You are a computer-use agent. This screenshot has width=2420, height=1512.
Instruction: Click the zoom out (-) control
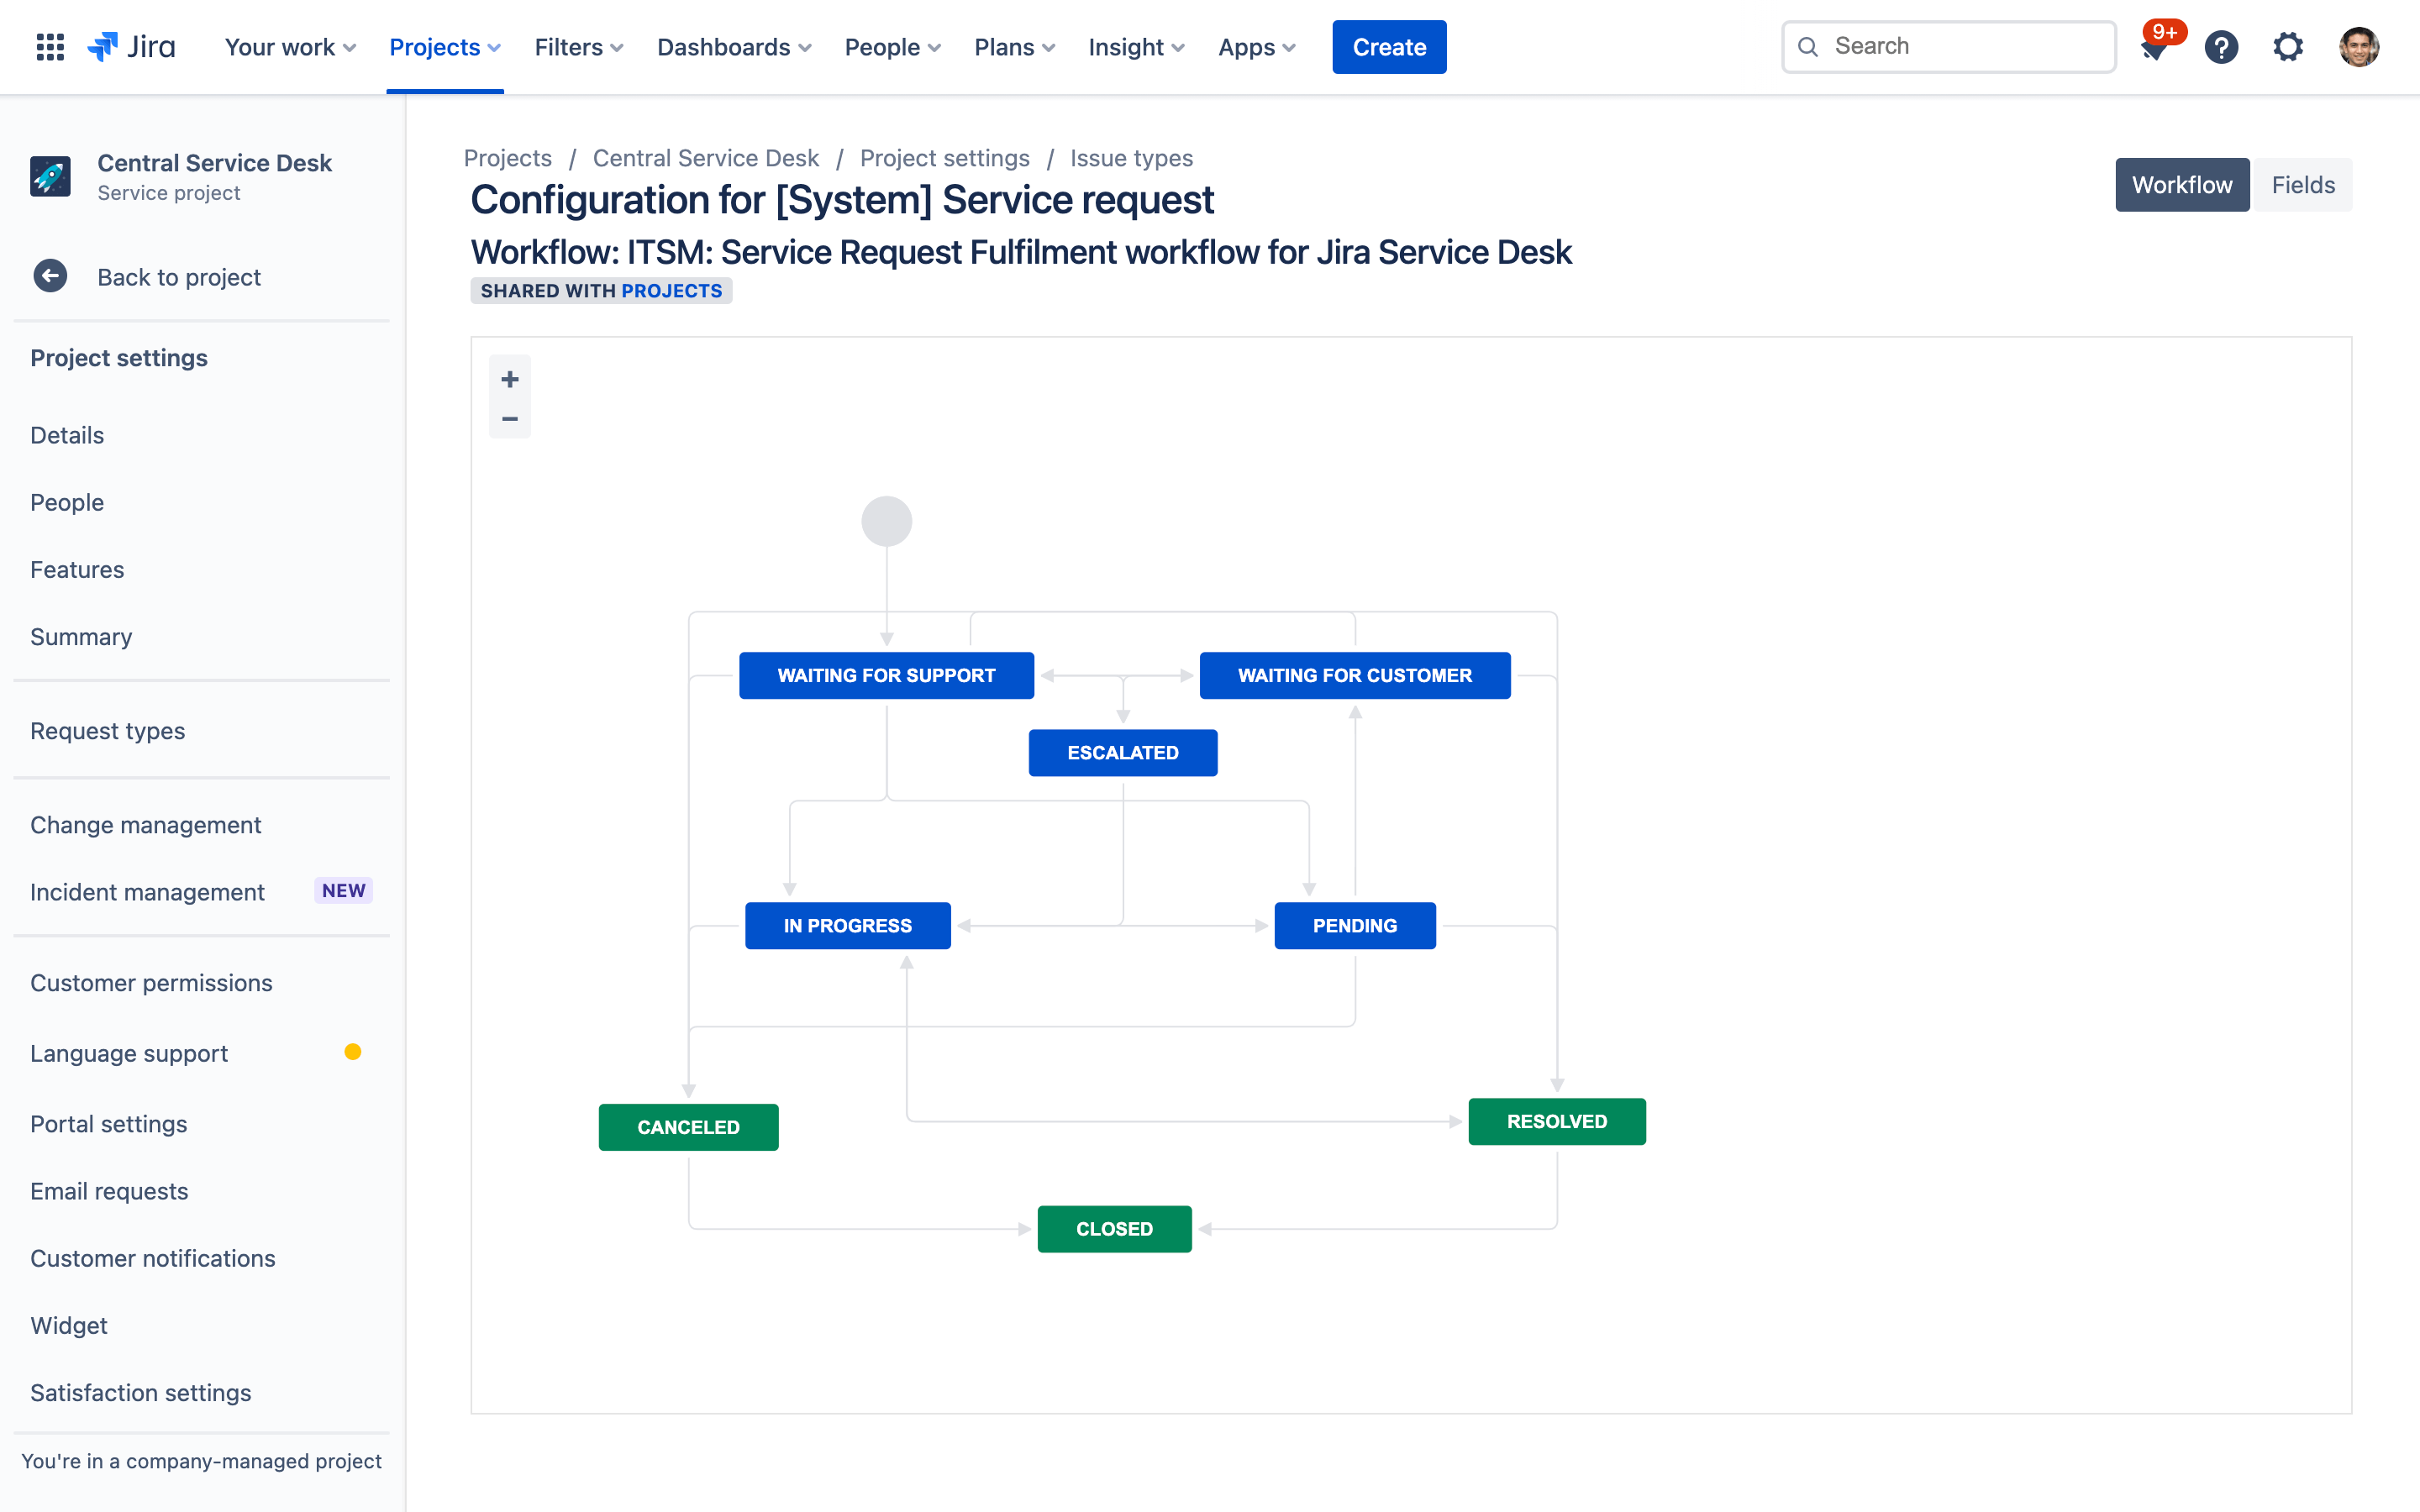[x=507, y=420]
